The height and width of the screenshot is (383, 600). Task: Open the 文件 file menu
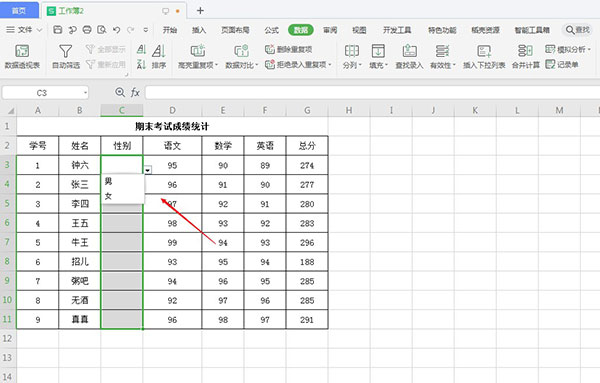point(24,30)
